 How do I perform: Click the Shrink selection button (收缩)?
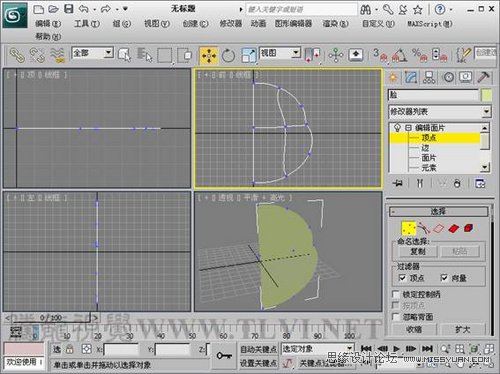414,329
